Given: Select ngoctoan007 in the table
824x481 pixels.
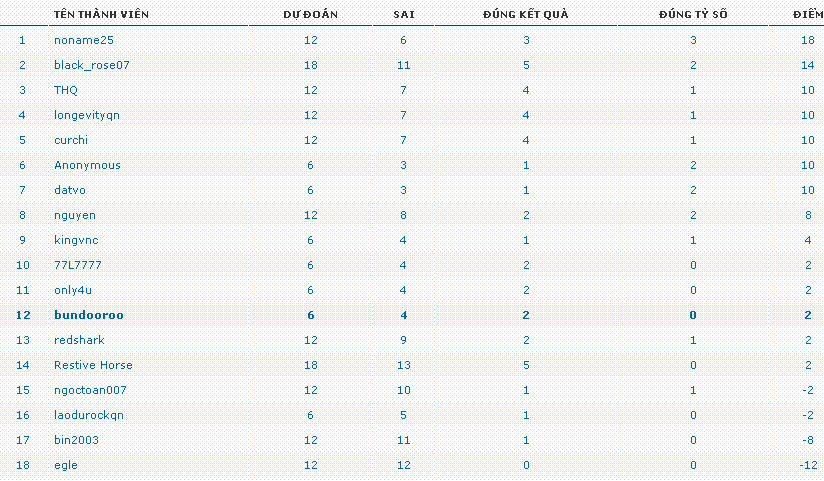Looking at the screenshot, I should tap(90, 390).
